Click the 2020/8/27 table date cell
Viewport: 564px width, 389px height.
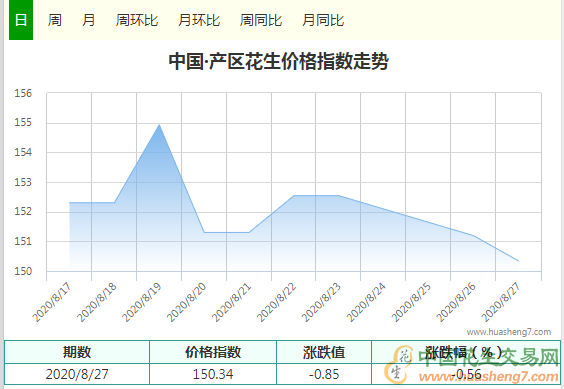click(77, 374)
